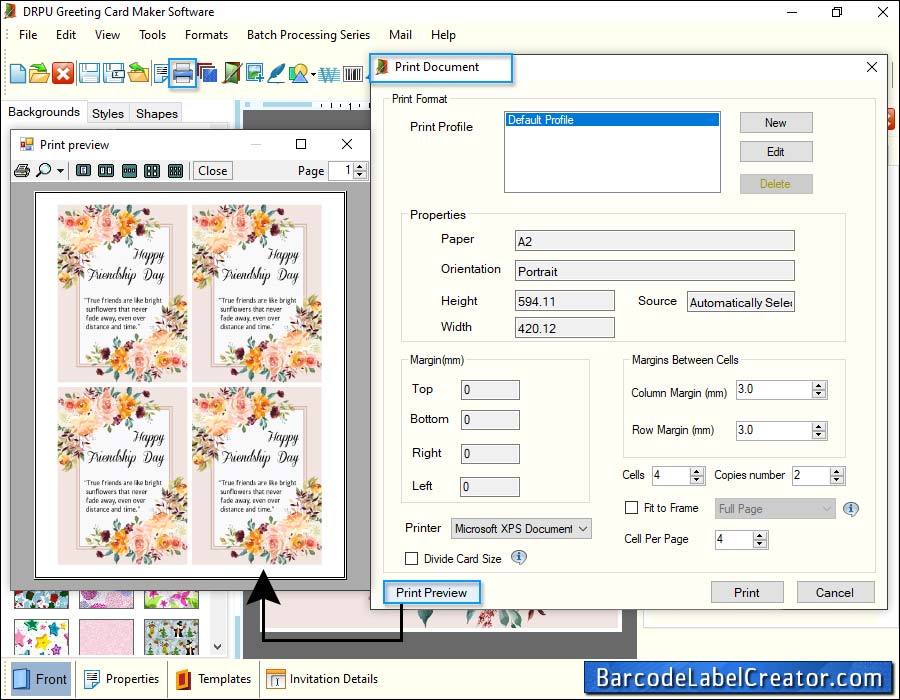Select the two pages preview layout icon
Image resolution: width=900 pixels, height=700 pixels.
(106, 171)
